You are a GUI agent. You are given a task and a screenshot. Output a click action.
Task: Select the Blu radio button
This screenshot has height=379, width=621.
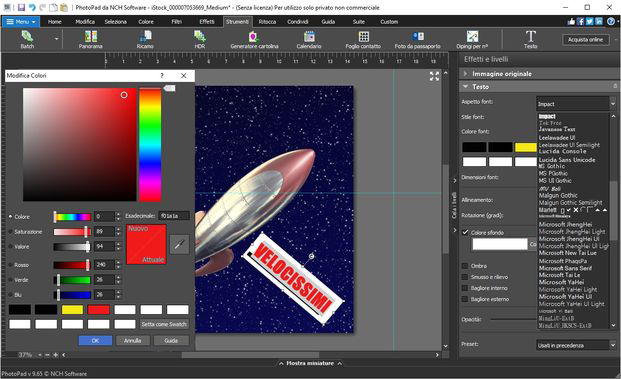(11, 295)
